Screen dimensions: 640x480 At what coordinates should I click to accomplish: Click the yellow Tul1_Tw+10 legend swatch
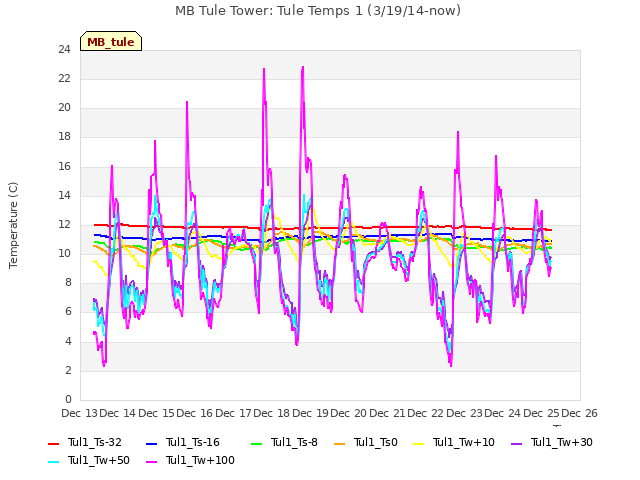pyautogui.click(x=419, y=443)
